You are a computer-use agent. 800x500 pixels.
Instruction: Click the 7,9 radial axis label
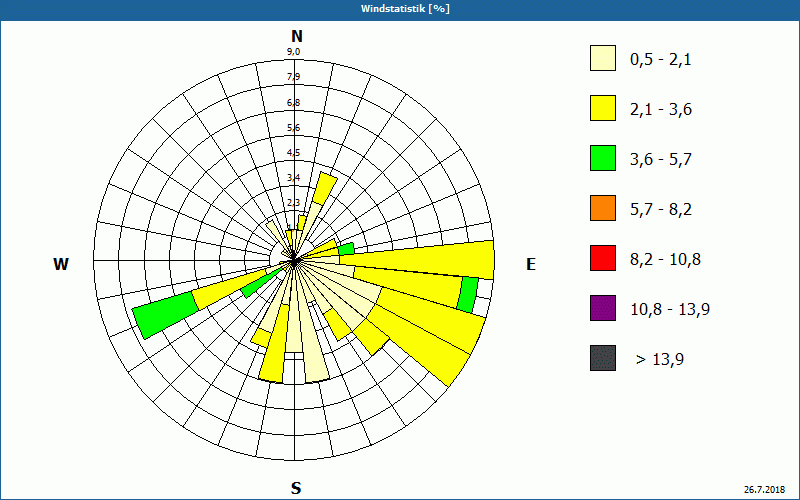(x=293, y=77)
